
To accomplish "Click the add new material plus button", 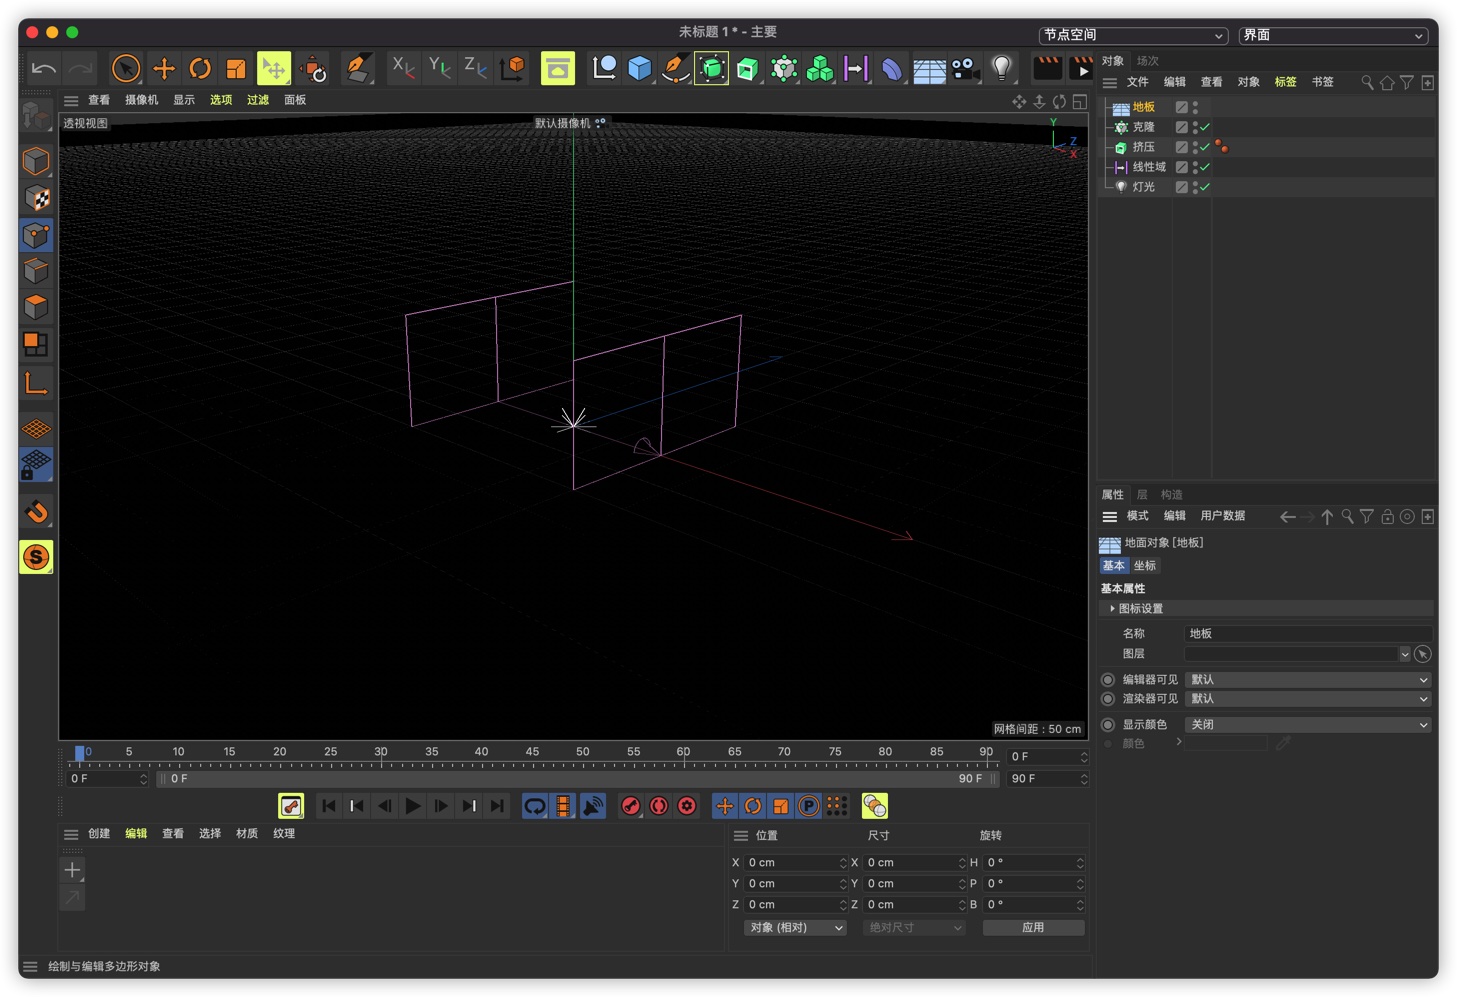I will point(72,870).
